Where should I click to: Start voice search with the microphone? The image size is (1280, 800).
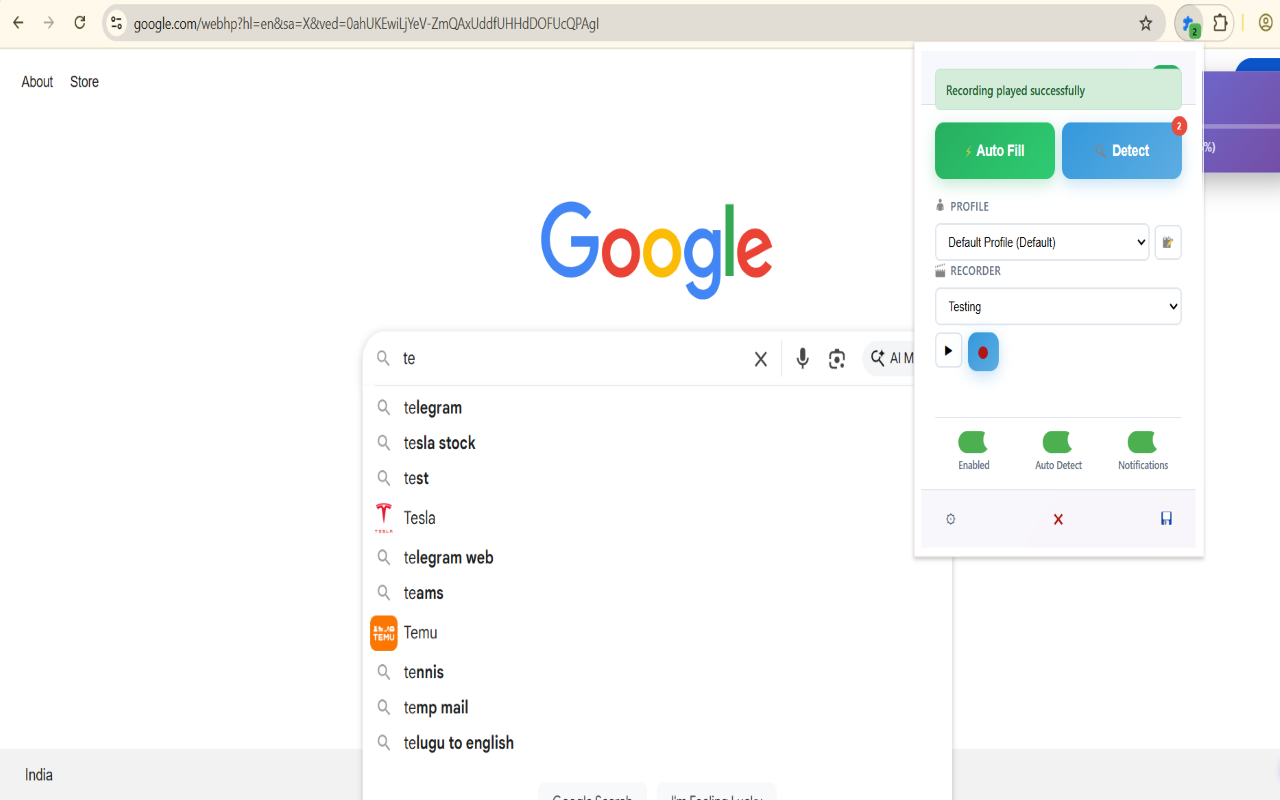pyautogui.click(x=802, y=359)
